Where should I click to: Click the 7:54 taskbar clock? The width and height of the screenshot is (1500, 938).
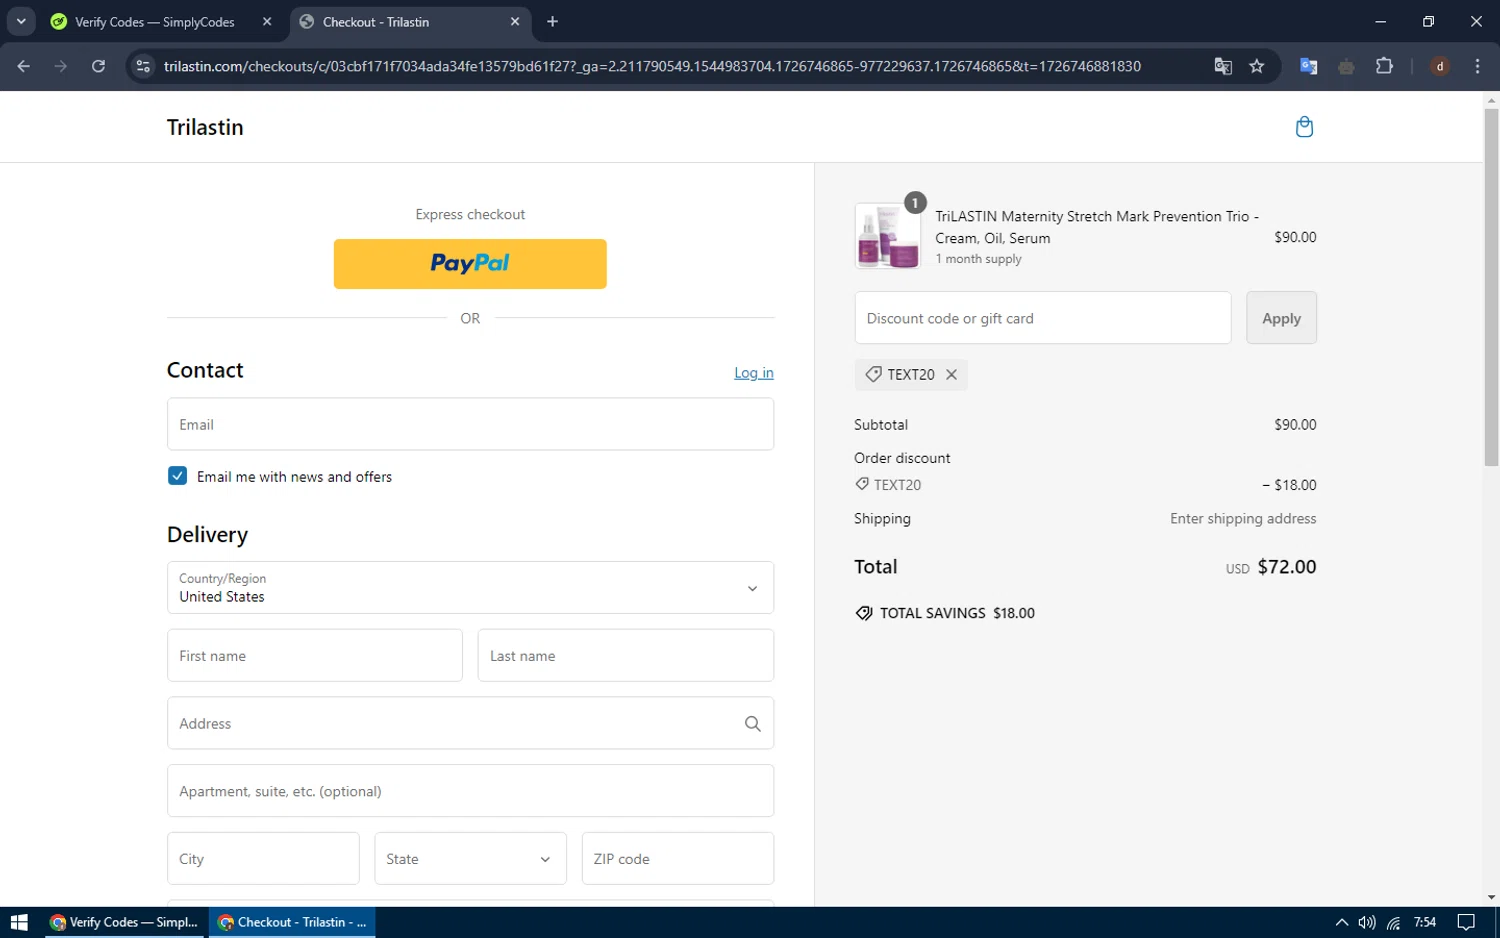[1425, 922]
